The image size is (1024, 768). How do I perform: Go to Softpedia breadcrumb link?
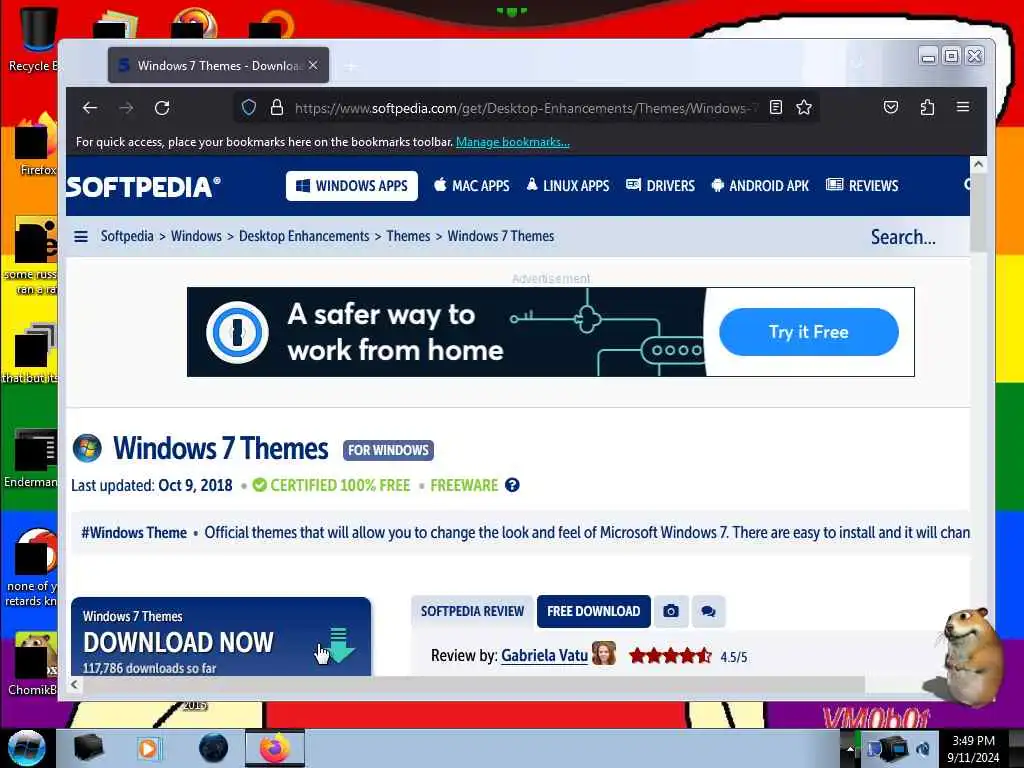127,236
